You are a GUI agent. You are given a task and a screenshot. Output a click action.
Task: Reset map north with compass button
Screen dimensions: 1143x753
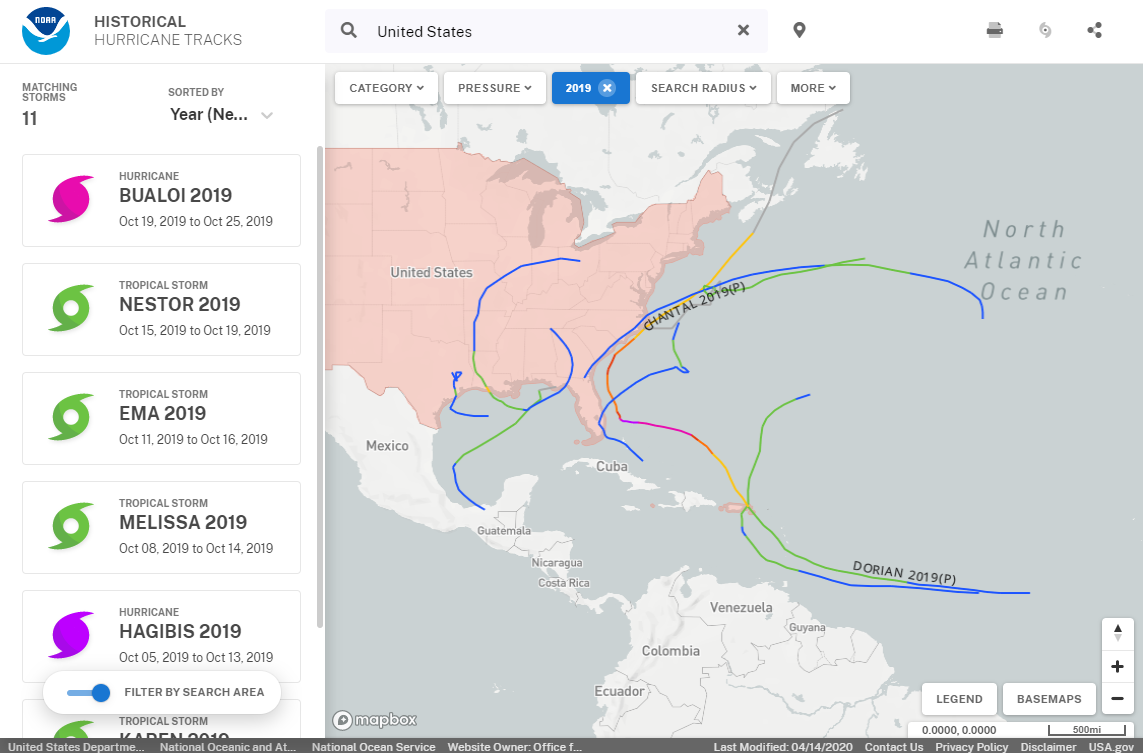(1117, 633)
